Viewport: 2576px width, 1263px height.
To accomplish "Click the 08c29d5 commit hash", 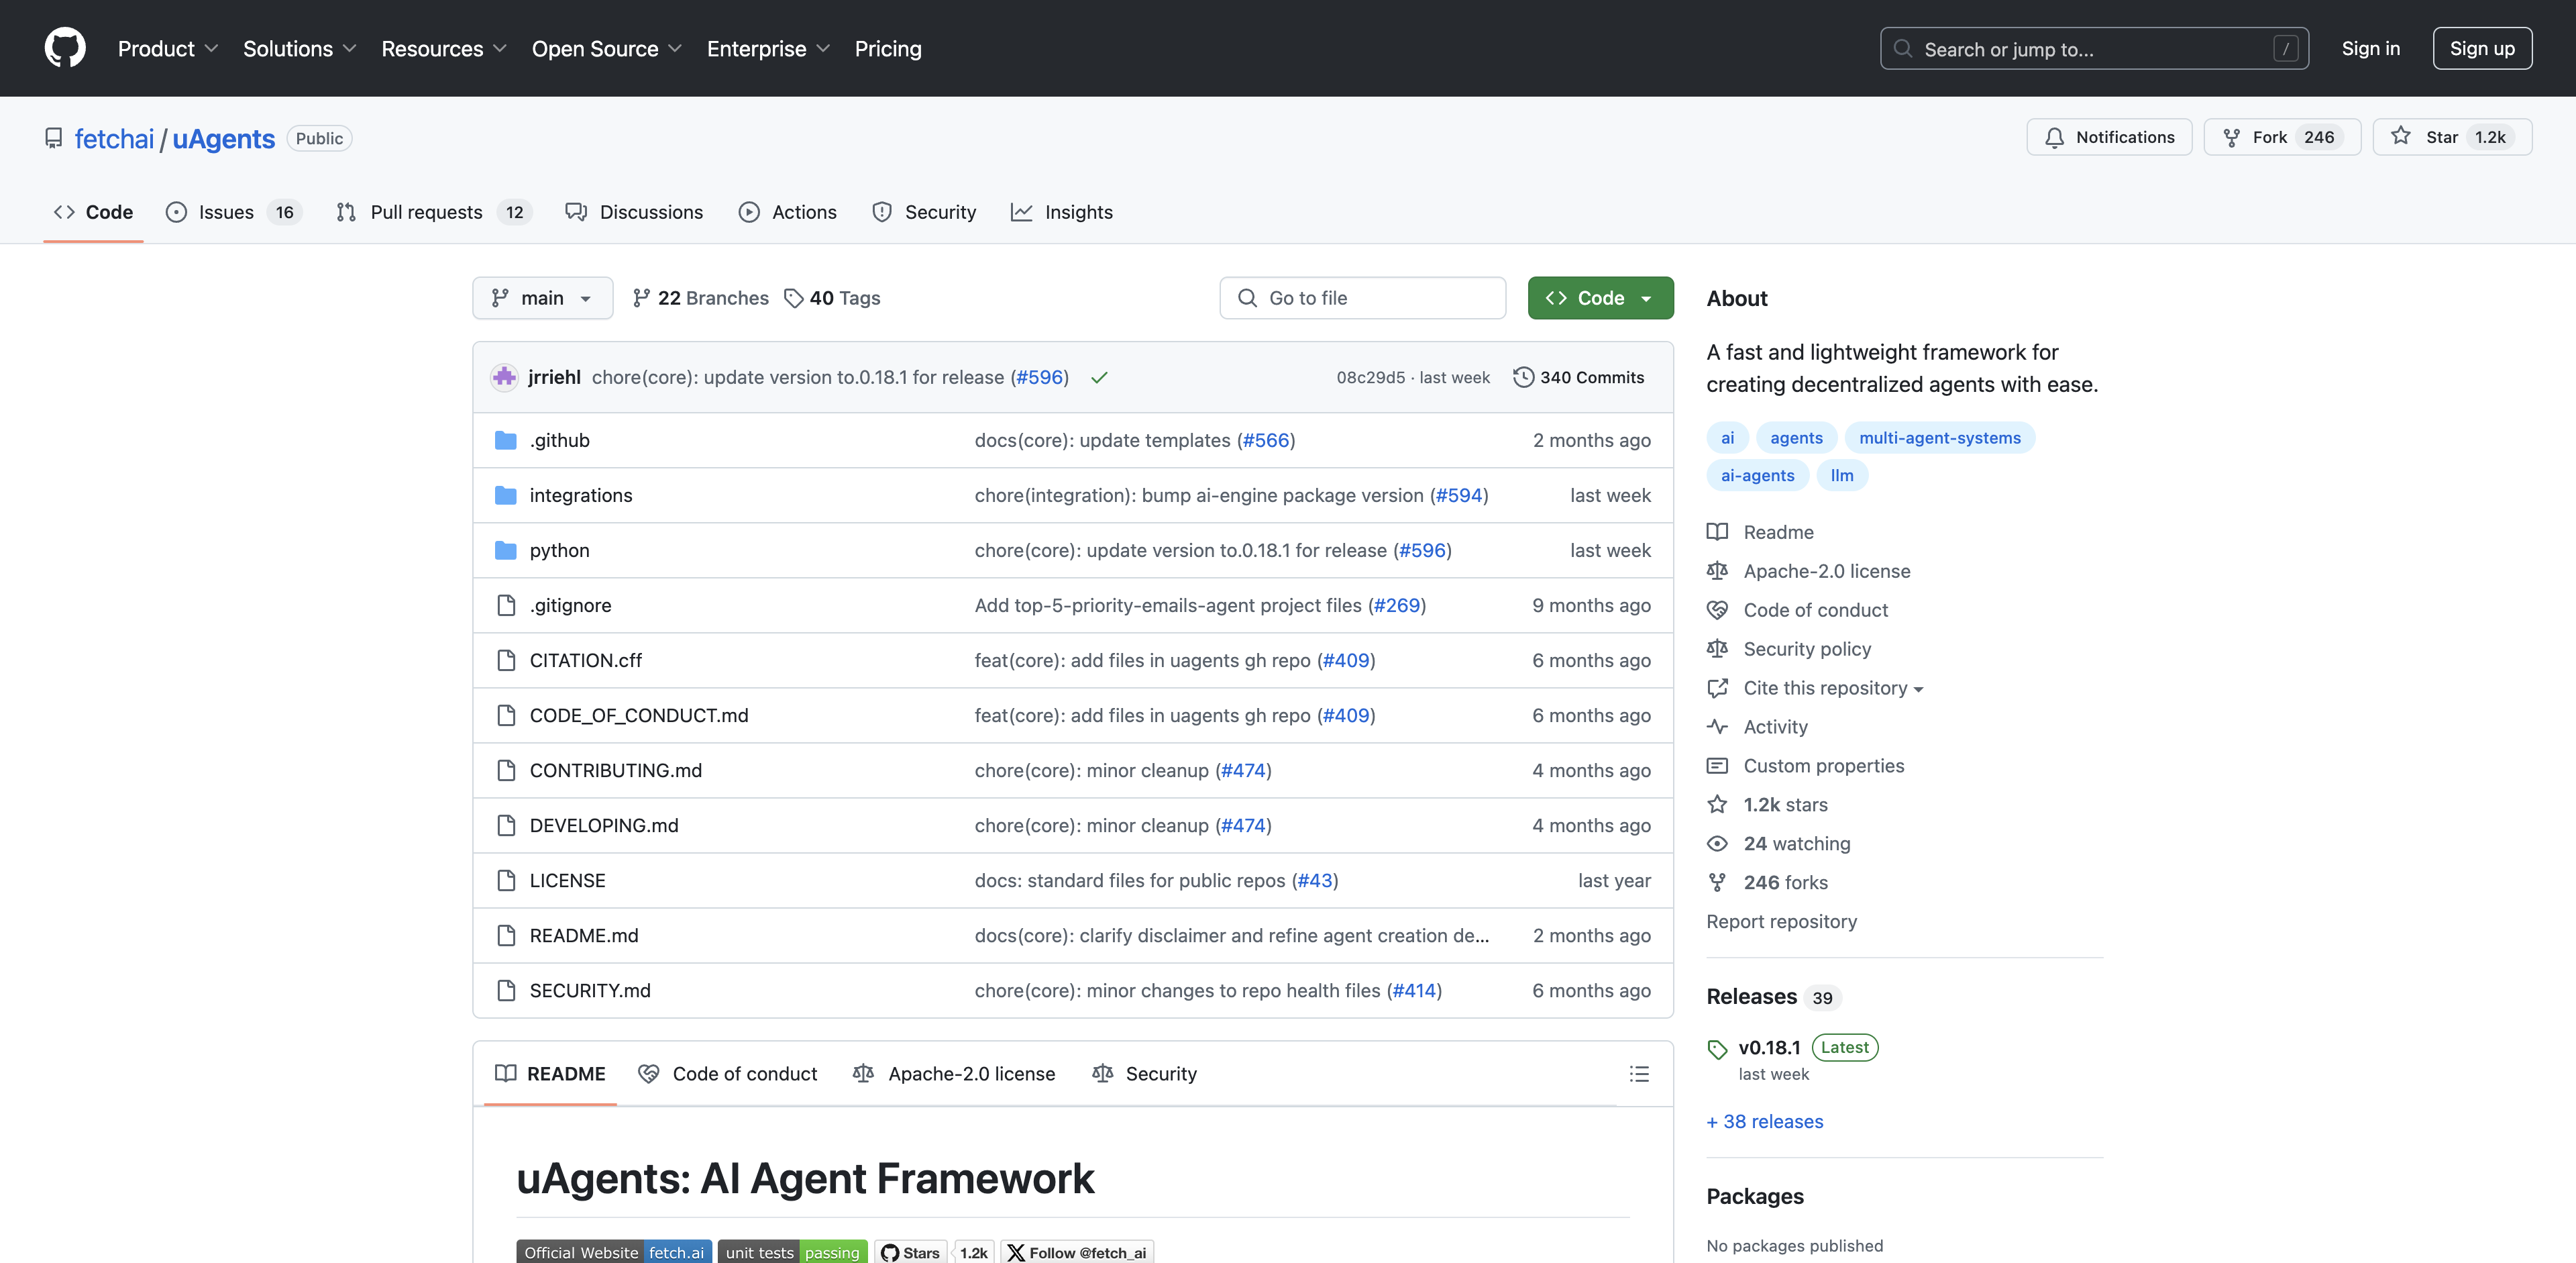I will [x=1370, y=377].
